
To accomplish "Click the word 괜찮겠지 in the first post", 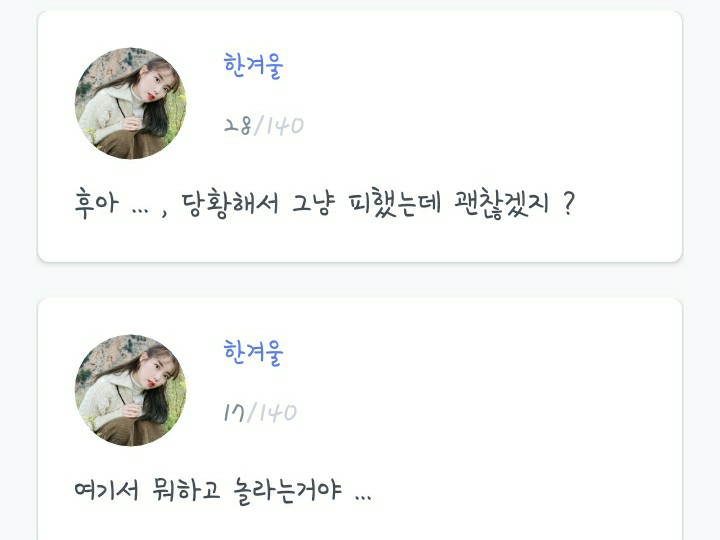I will coord(501,203).
